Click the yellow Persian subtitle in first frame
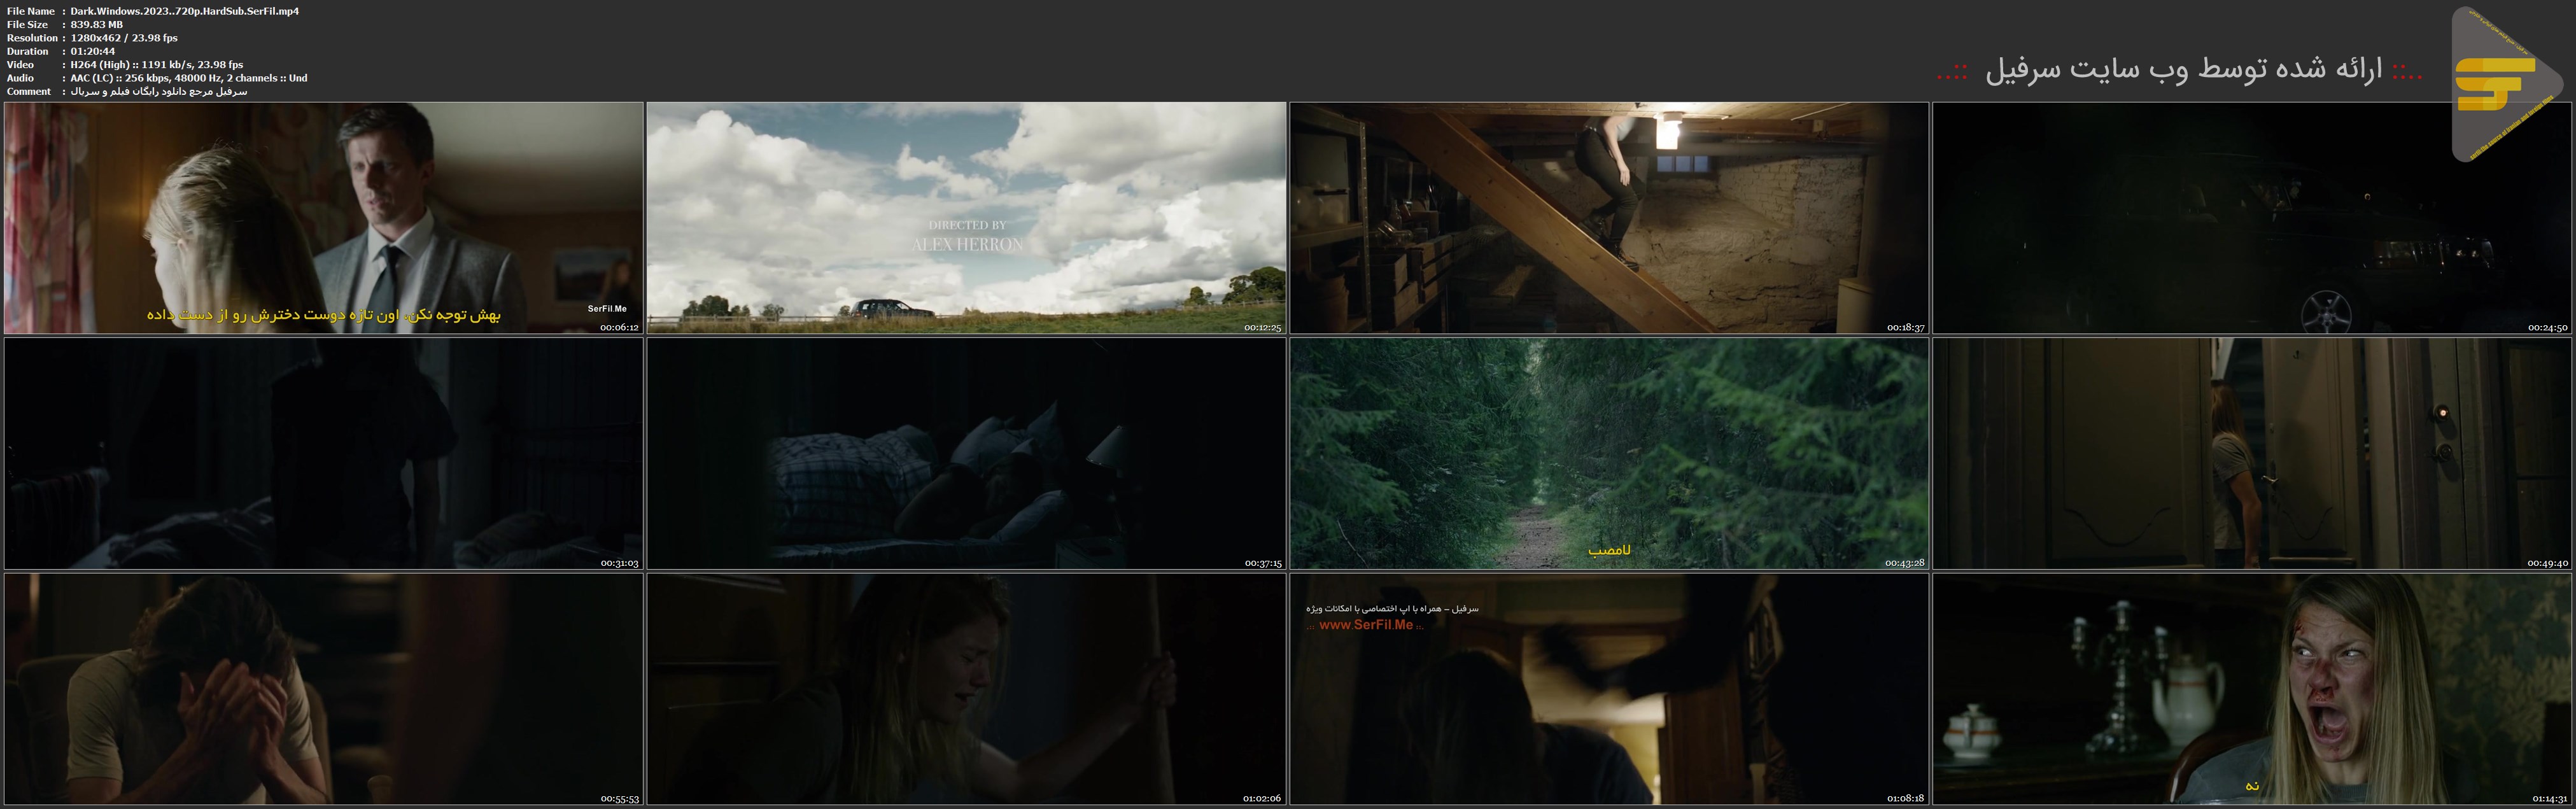 323,315
